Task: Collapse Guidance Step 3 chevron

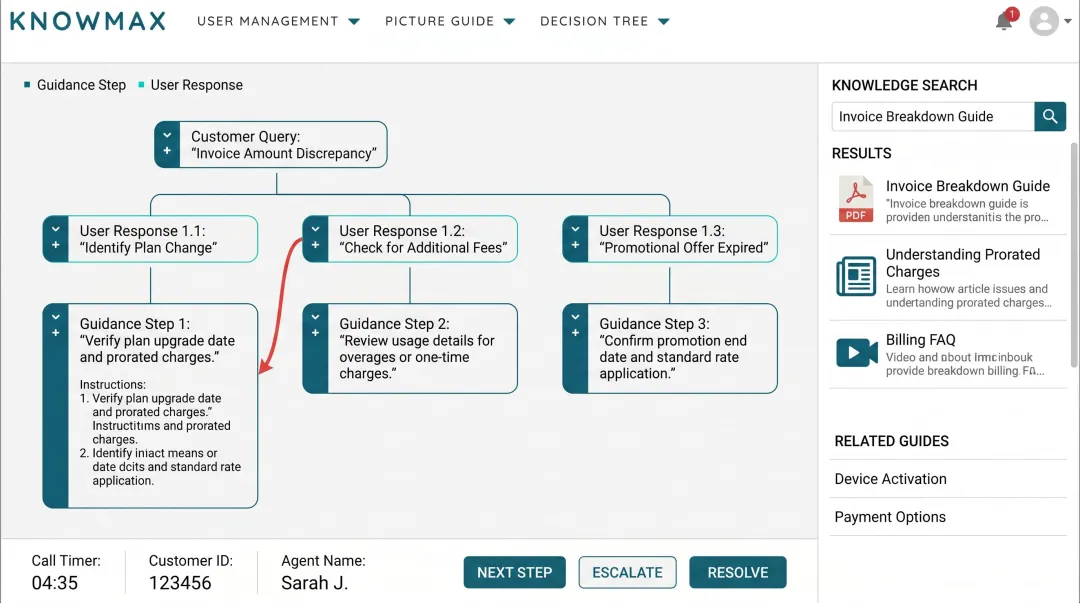Action: tap(575, 318)
